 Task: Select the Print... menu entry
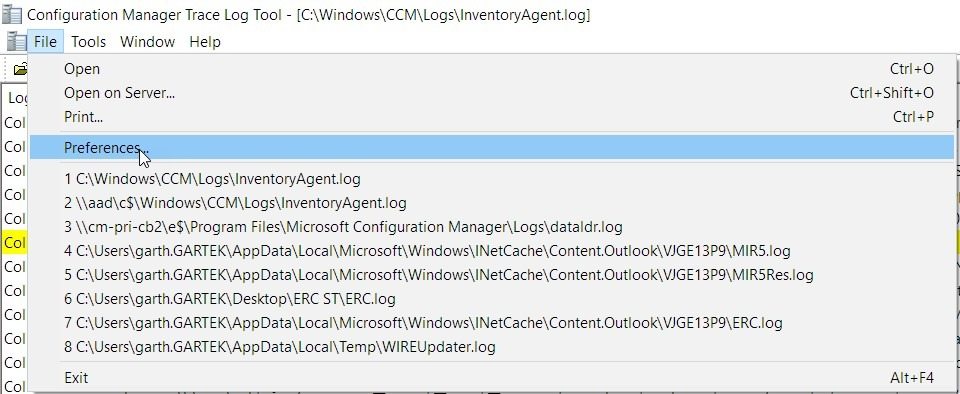pyautogui.click(x=492, y=116)
